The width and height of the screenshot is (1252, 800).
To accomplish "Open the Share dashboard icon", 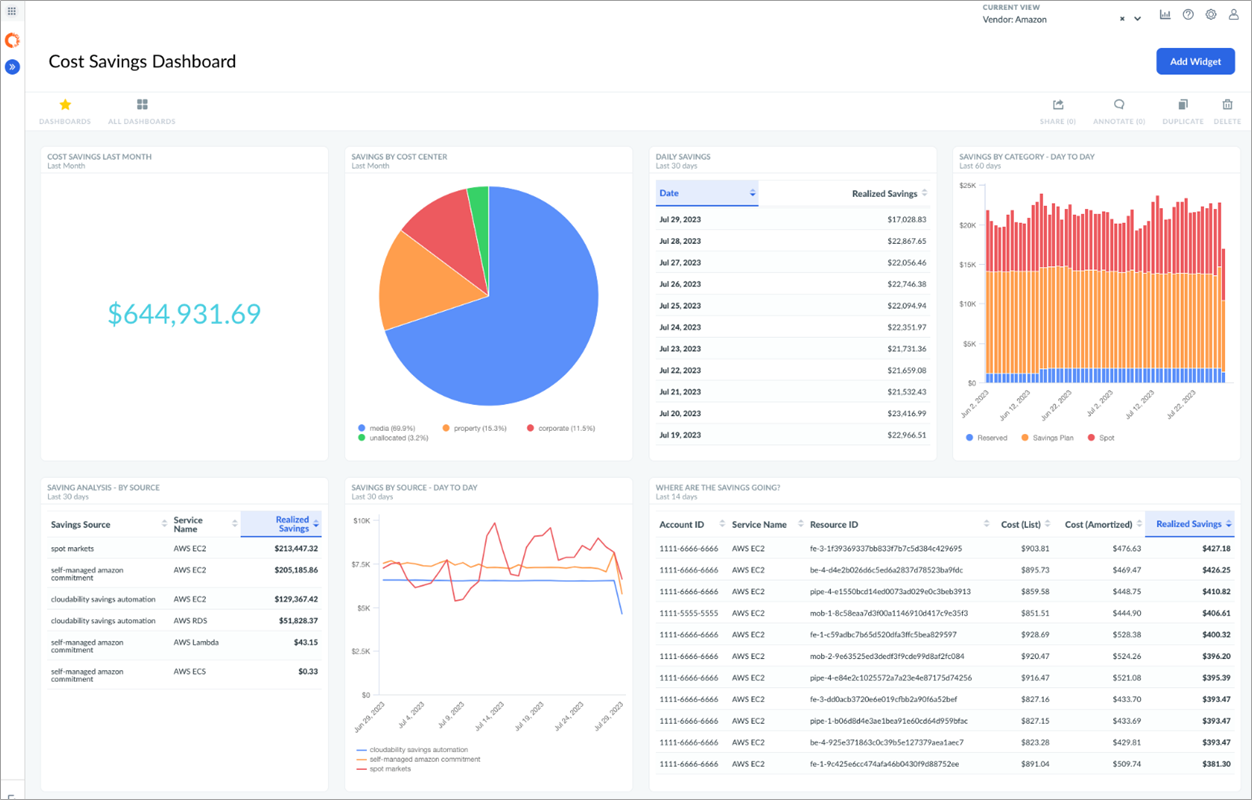I will coord(1057,104).
